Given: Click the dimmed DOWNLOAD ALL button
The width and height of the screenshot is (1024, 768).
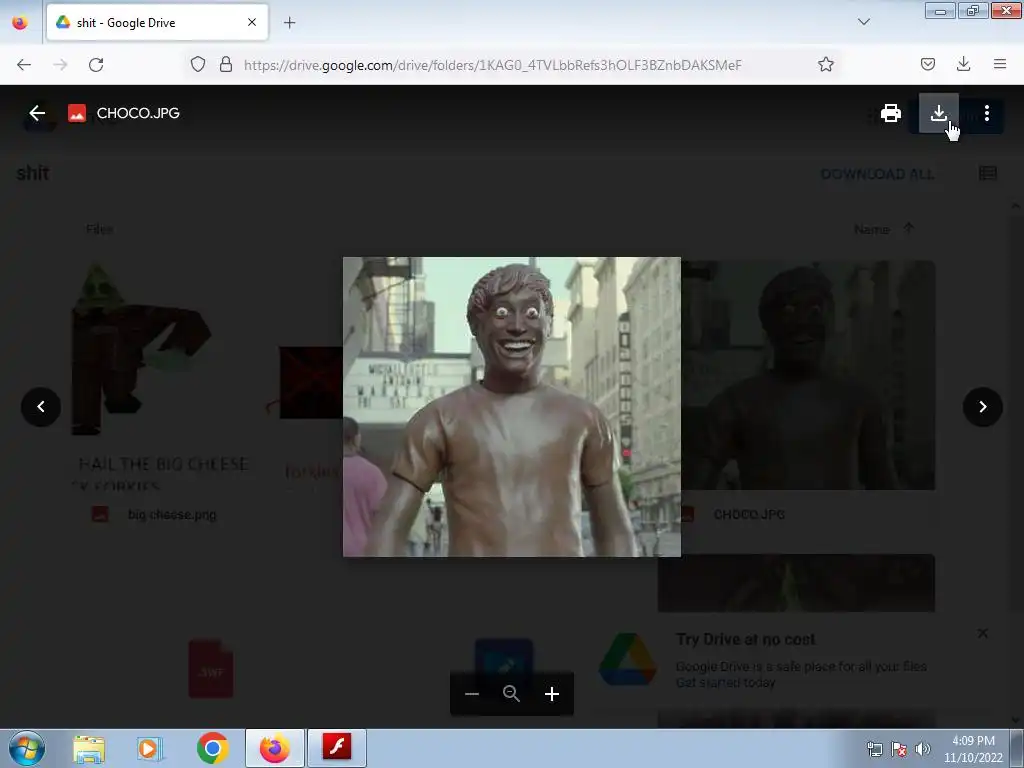Looking at the screenshot, I should tap(877, 174).
